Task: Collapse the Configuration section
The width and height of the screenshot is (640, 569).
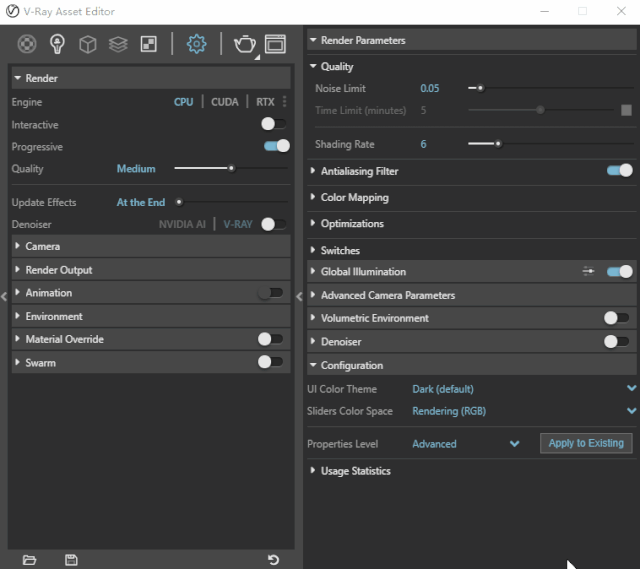Action: coord(471,365)
